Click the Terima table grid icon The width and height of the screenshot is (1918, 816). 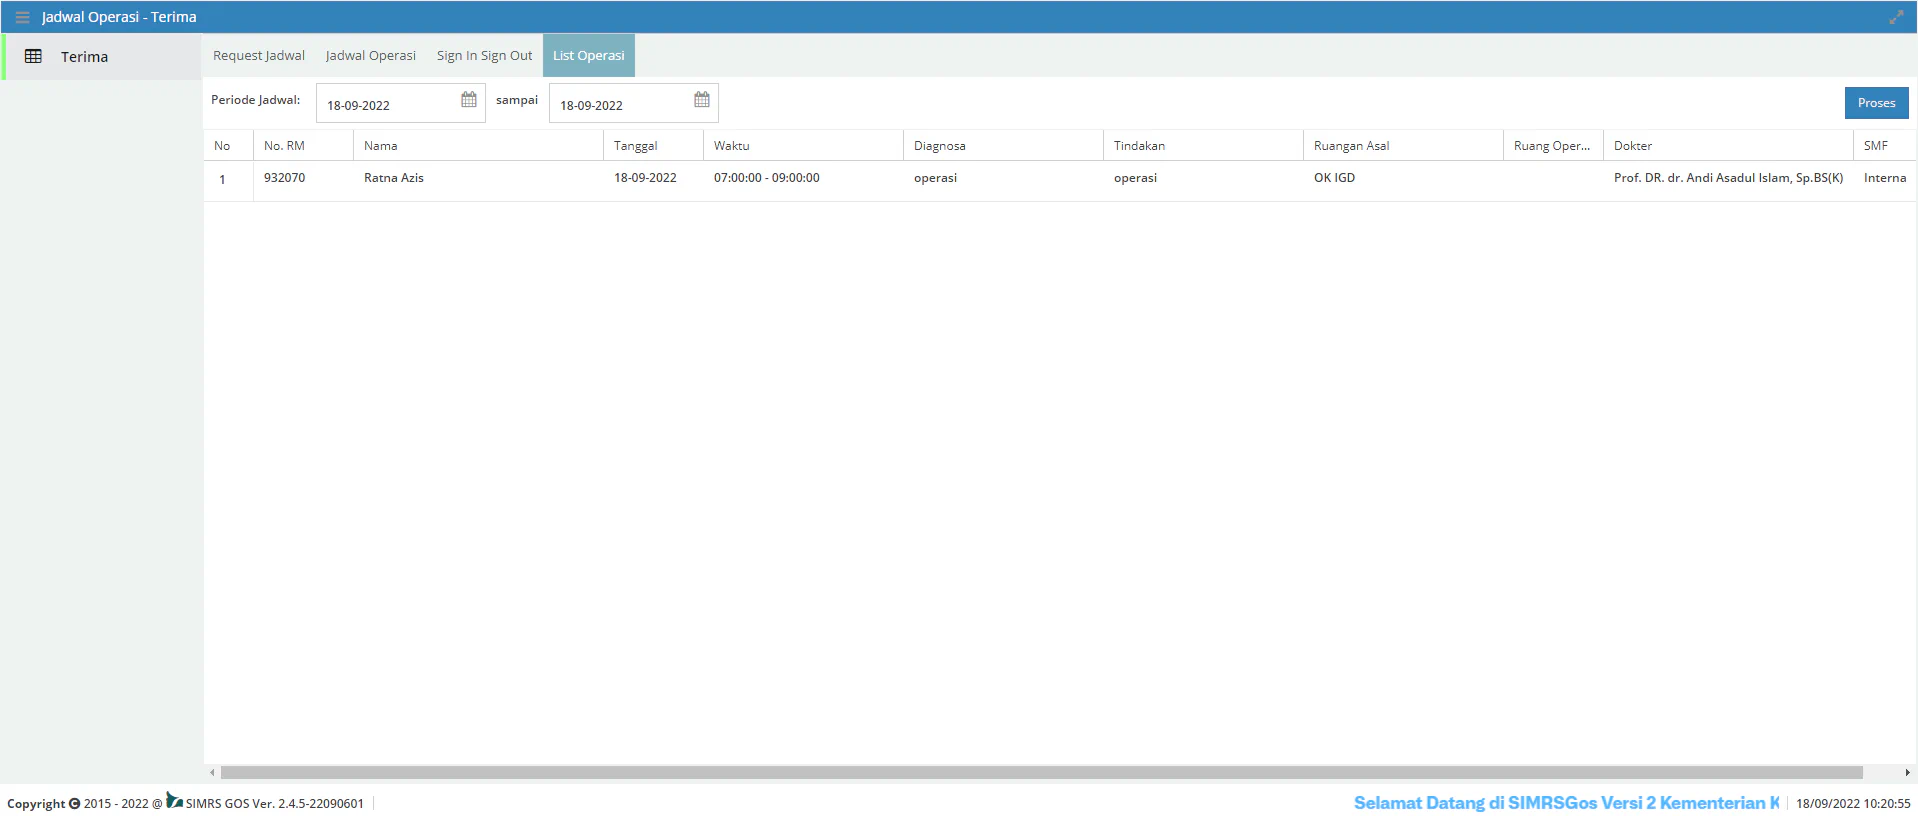33,57
